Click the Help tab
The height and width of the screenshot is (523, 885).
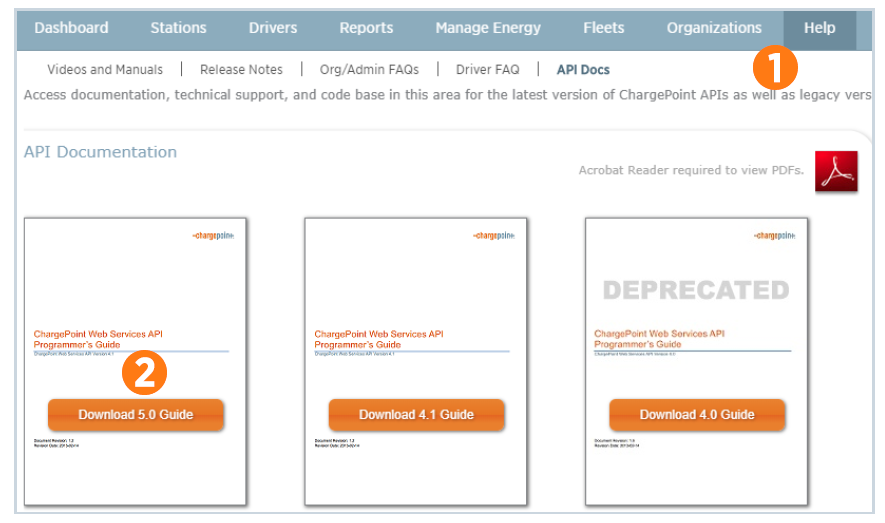(x=819, y=28)
